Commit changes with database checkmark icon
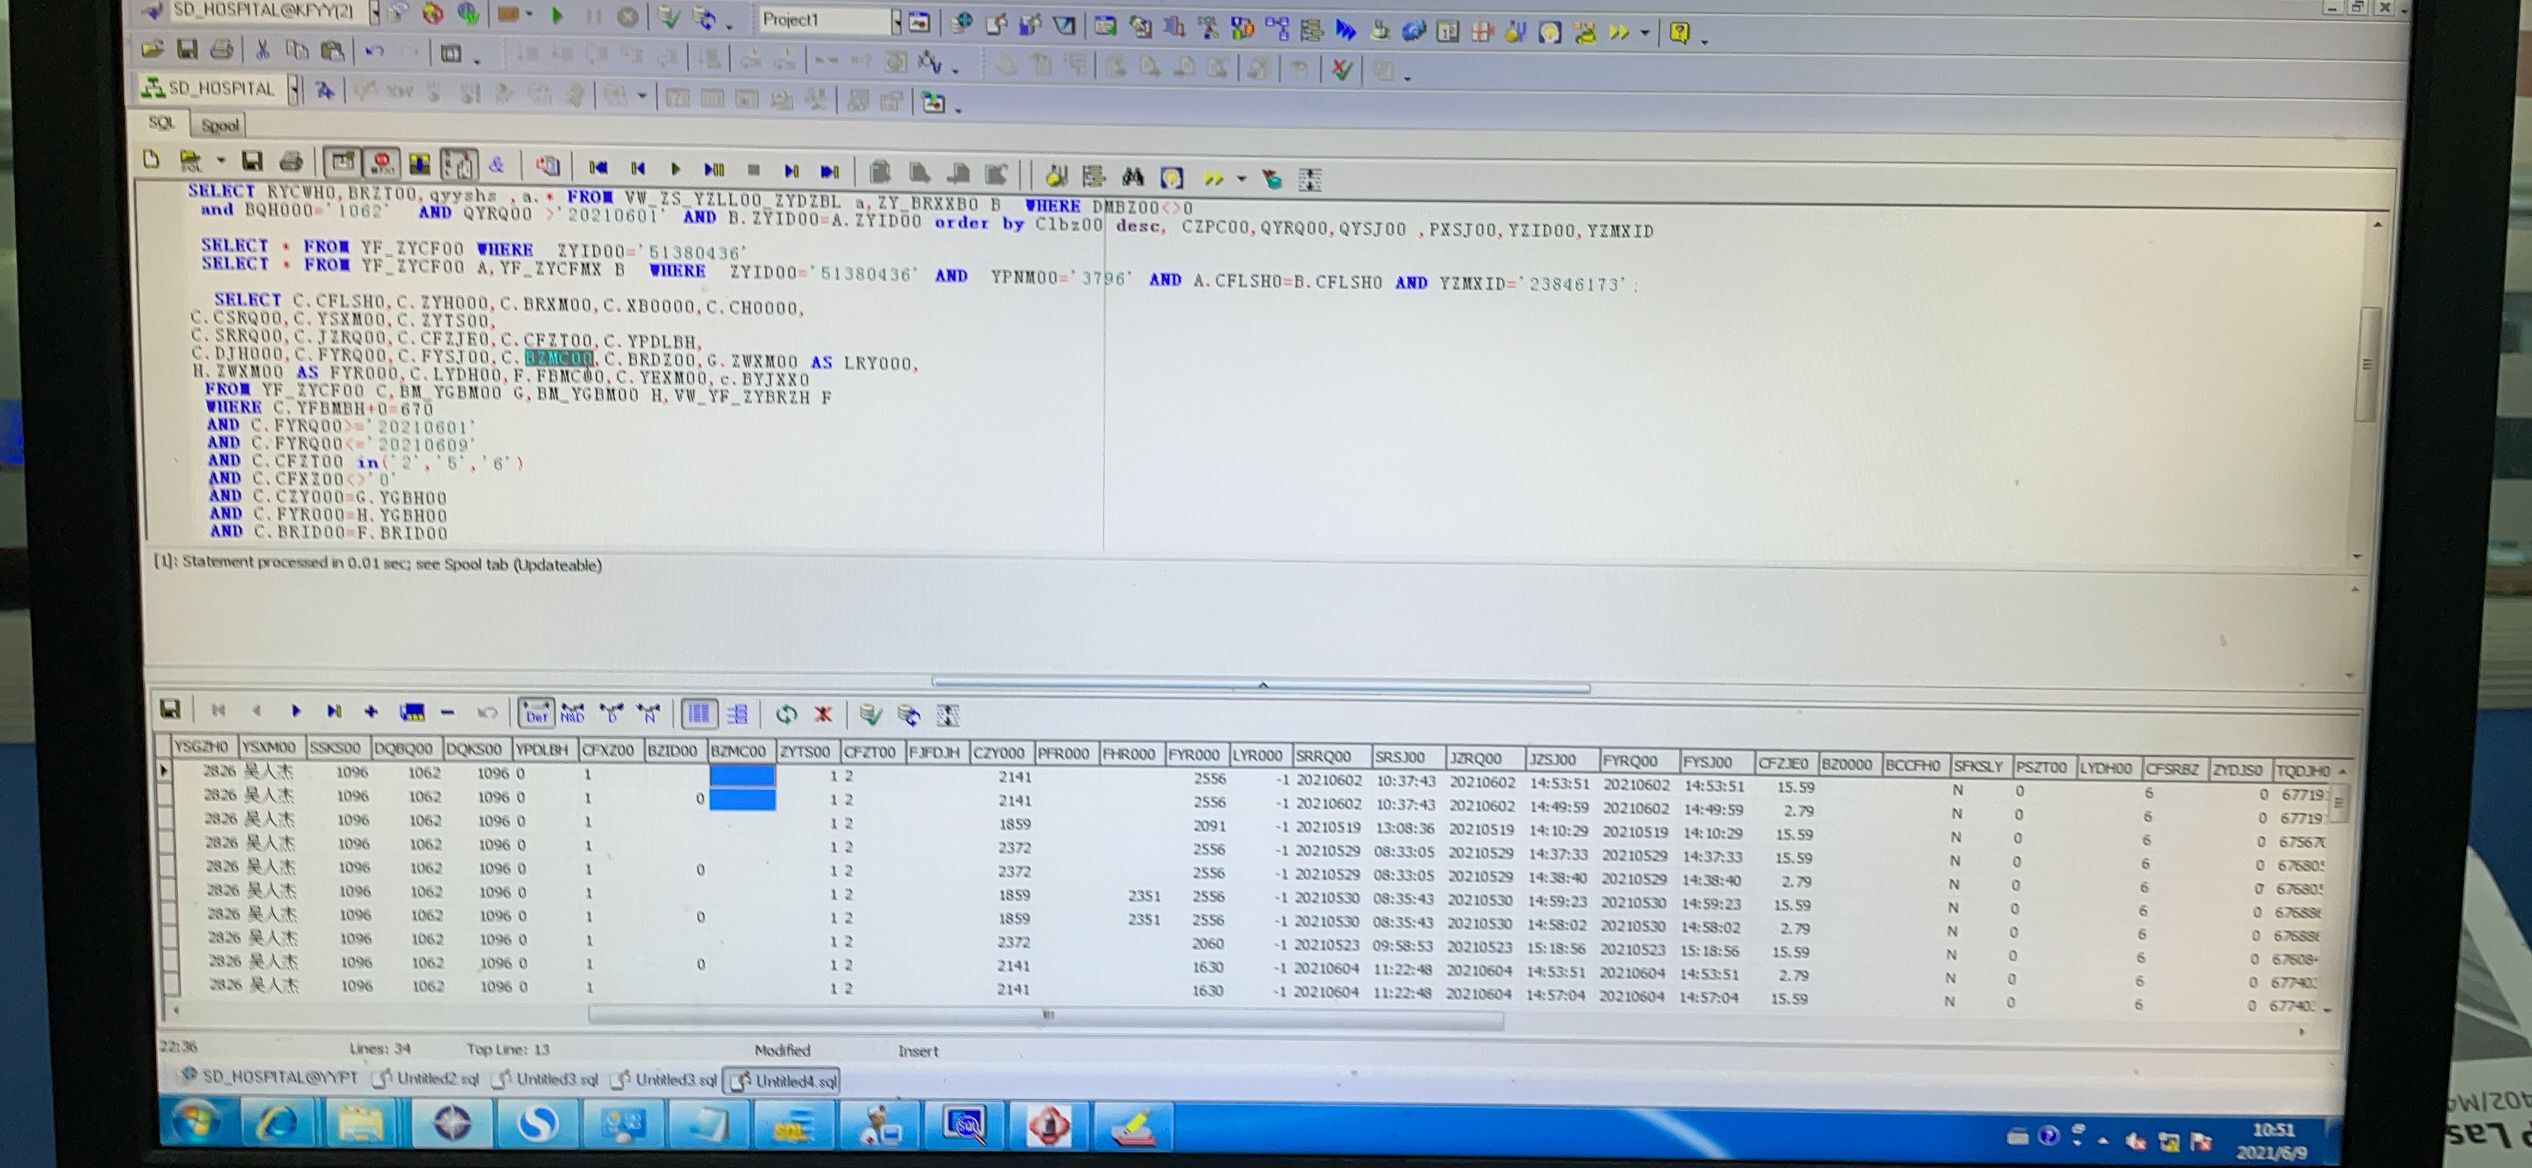This screenshot has width=2532, height=1168. click(x=870, y=714)
